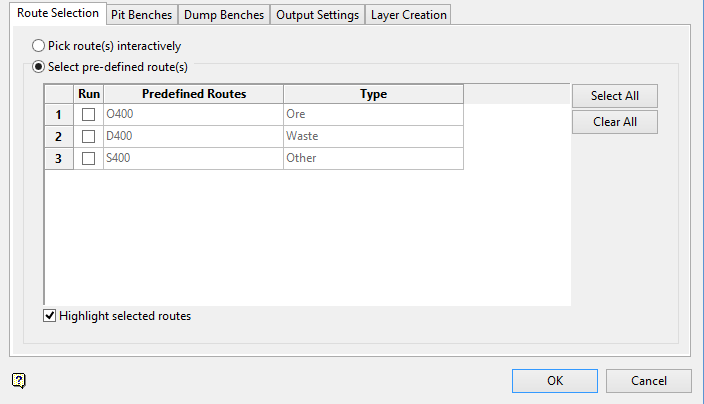Click the help icon at bottom left

18,380
